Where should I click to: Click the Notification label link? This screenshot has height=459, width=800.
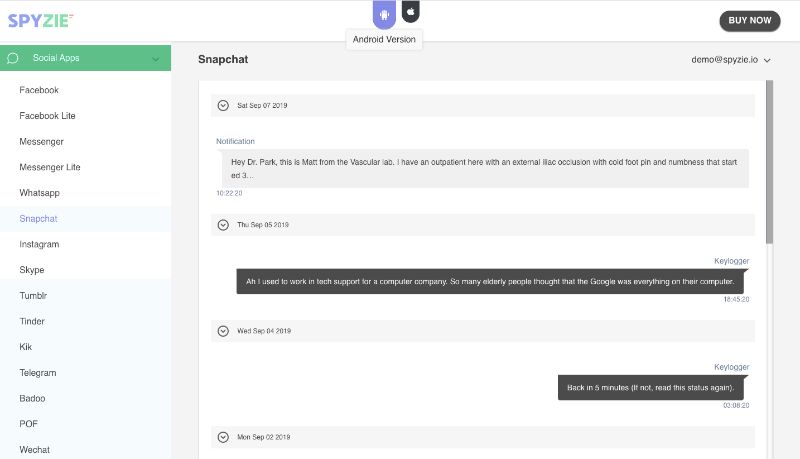click(235, 141)
